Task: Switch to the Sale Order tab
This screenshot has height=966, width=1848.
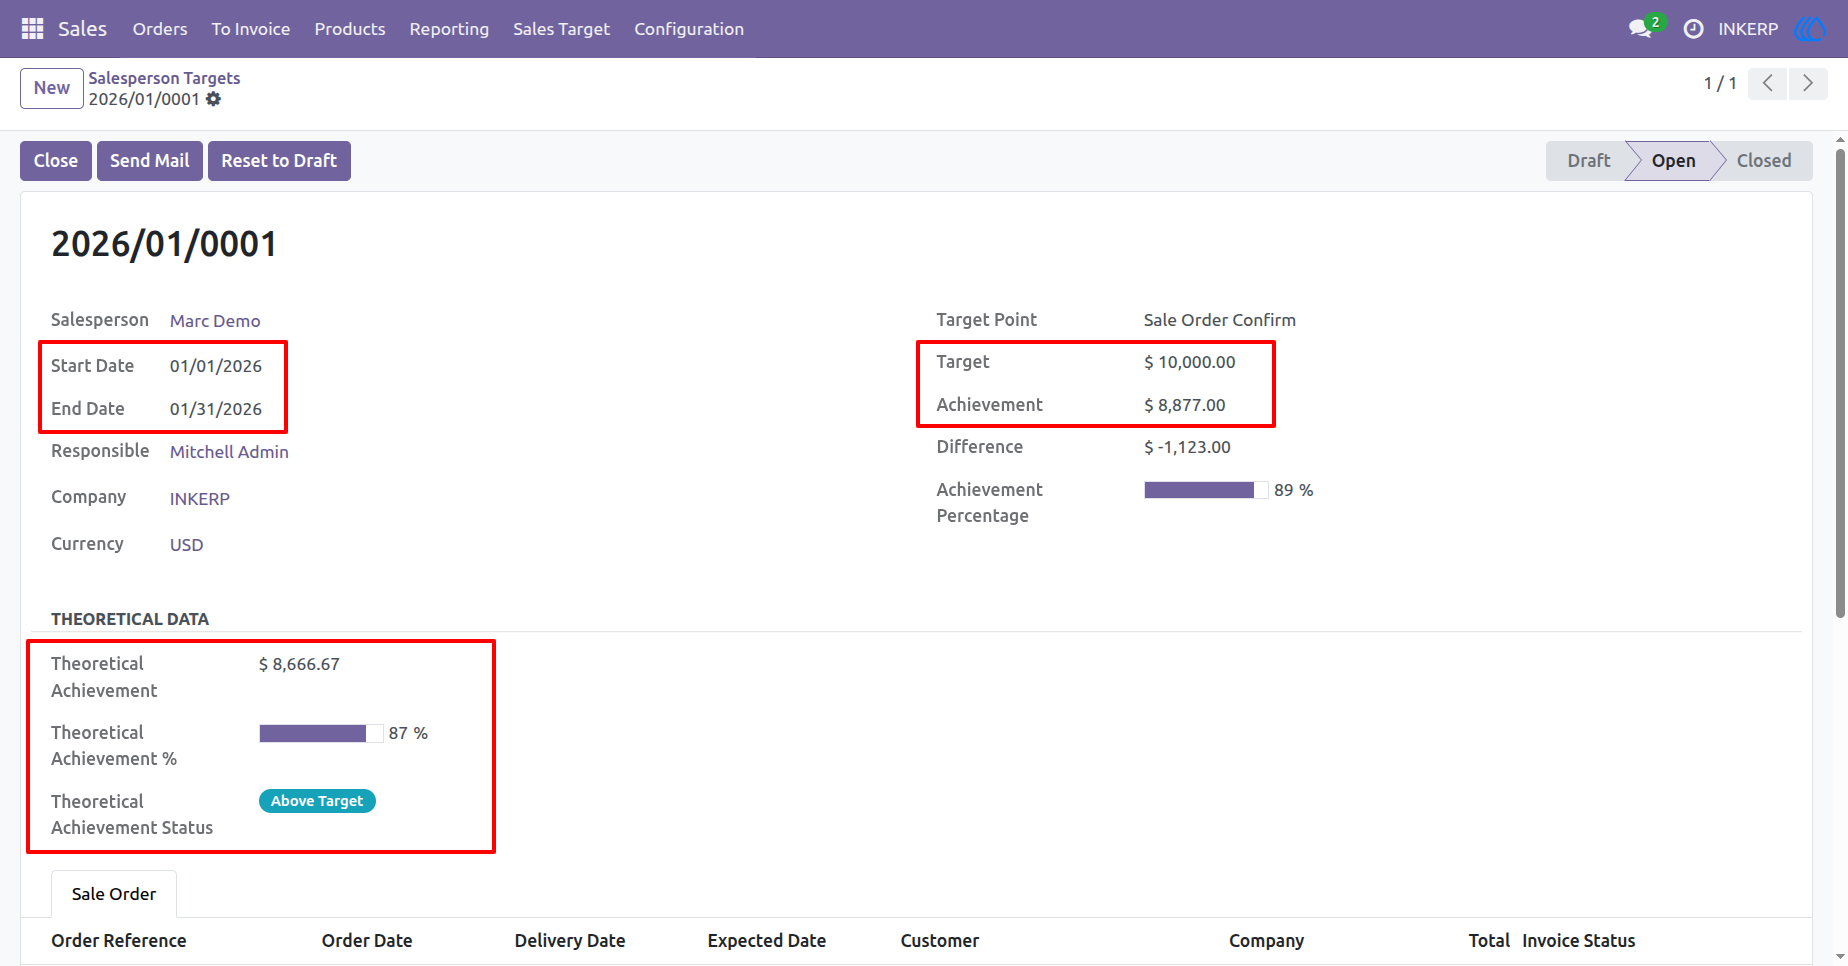Action: tap(114, 894)
